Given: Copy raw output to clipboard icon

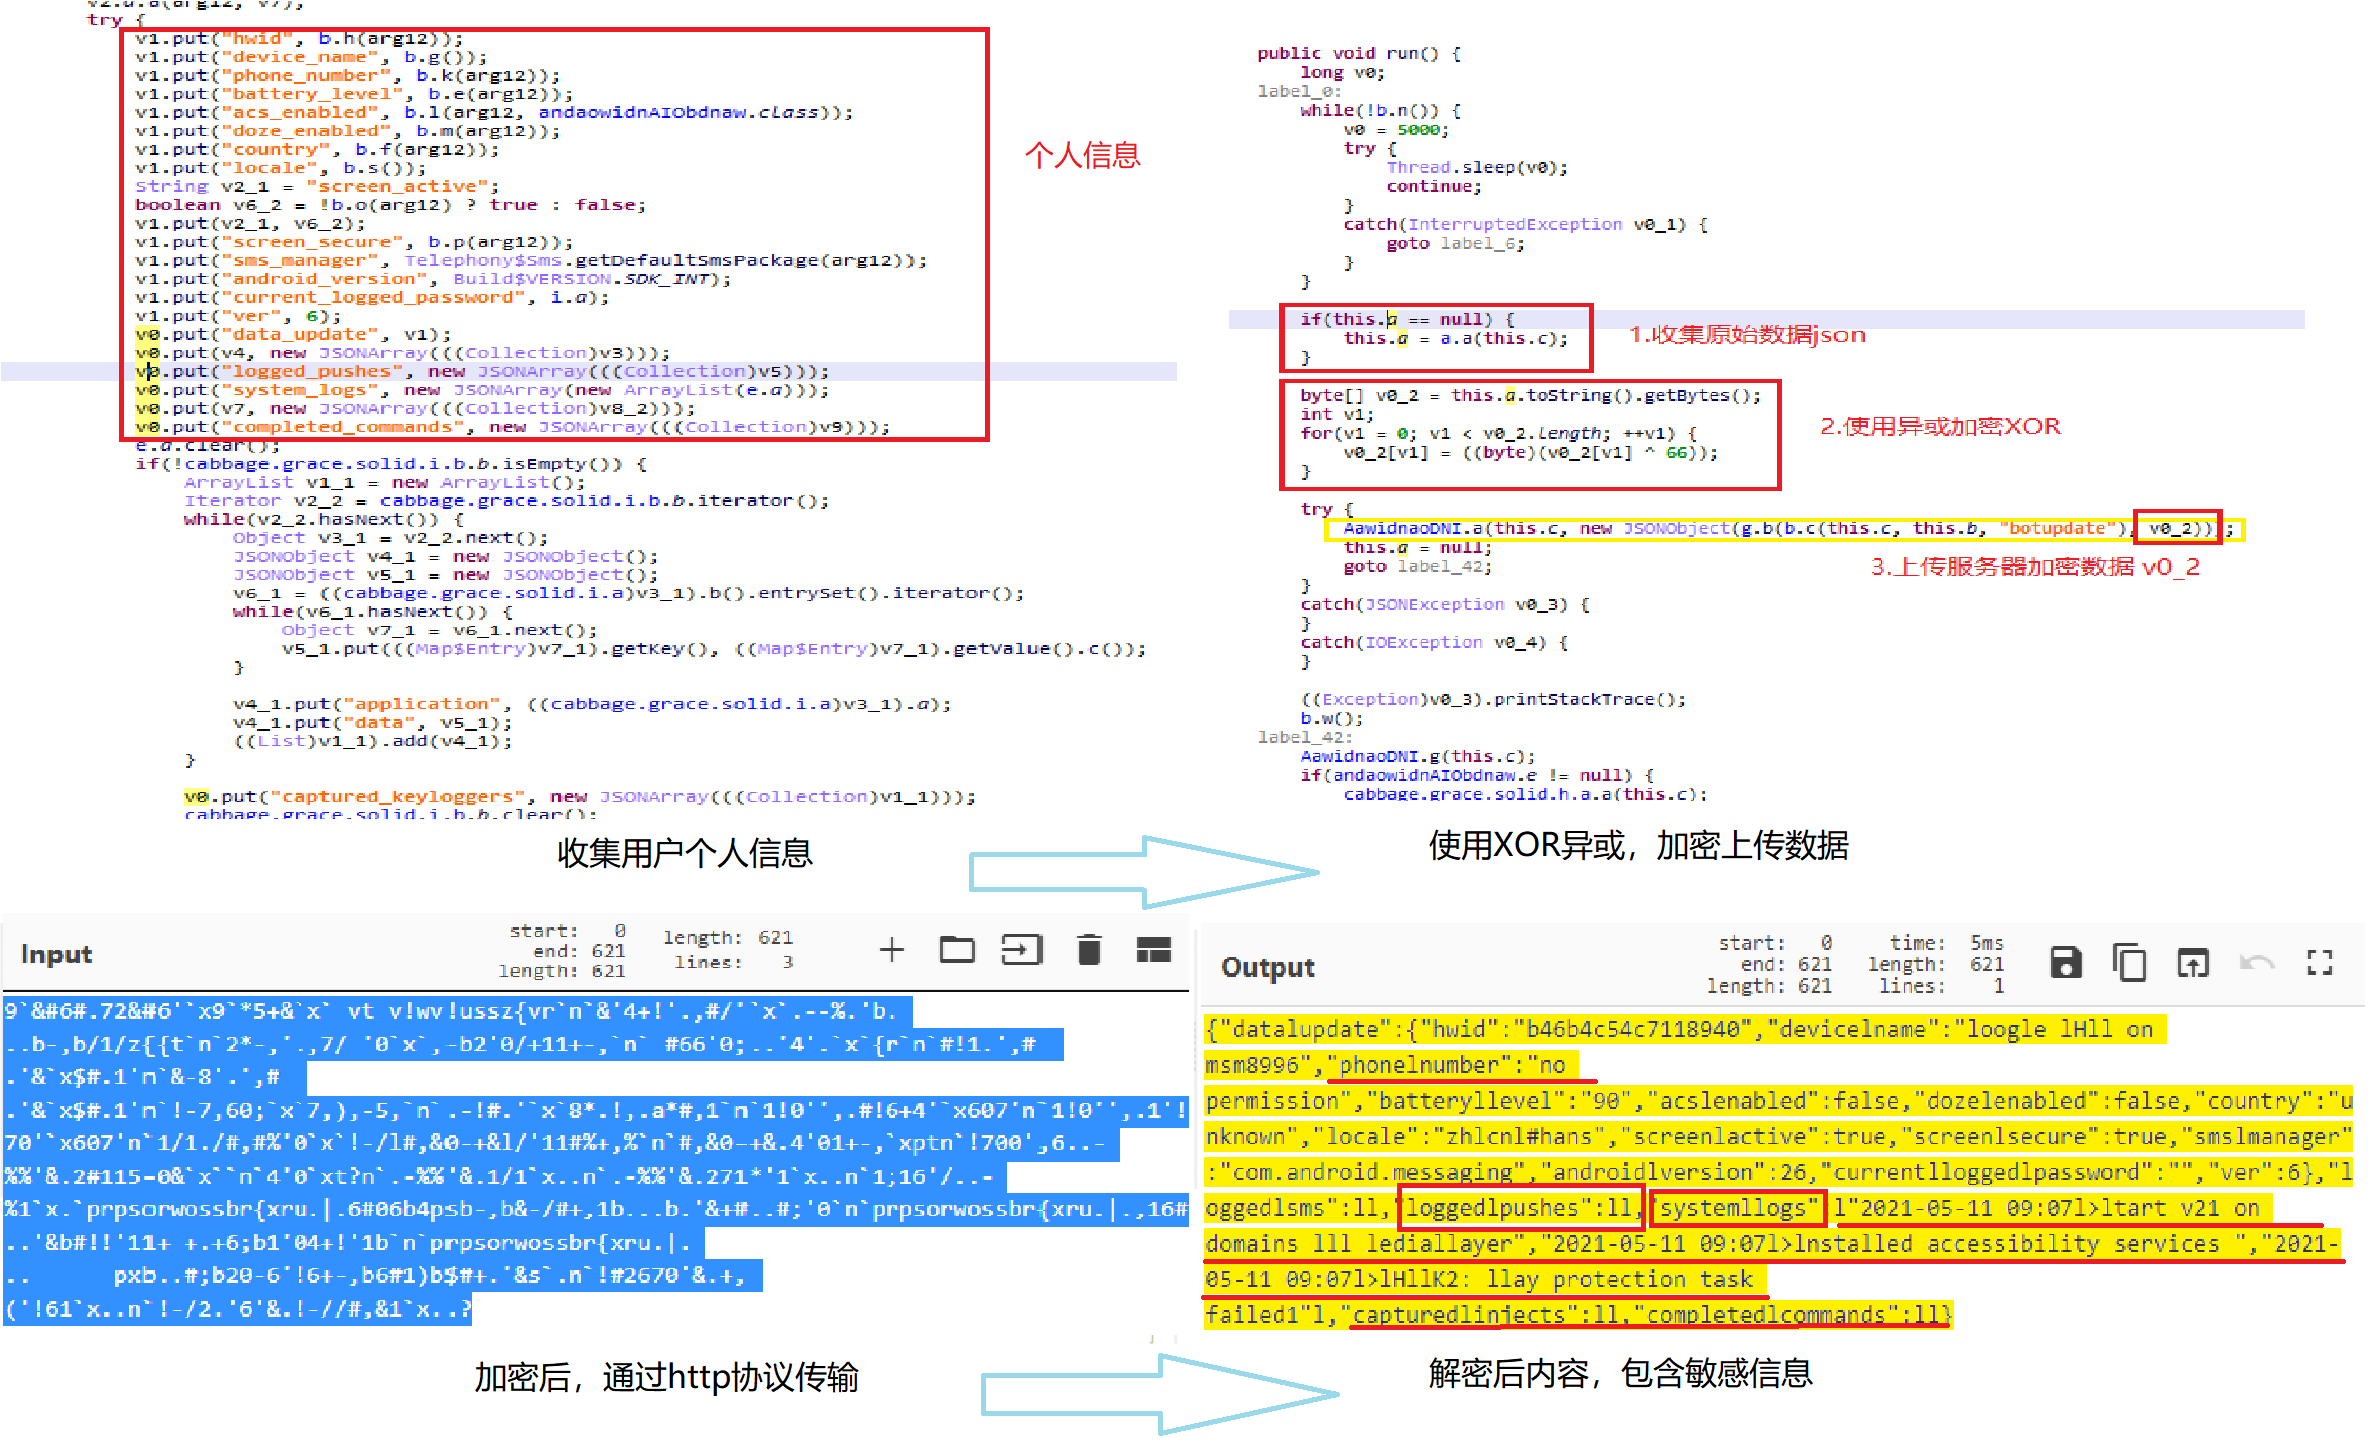Looking at the screenshot, I should coord(2129,964).
